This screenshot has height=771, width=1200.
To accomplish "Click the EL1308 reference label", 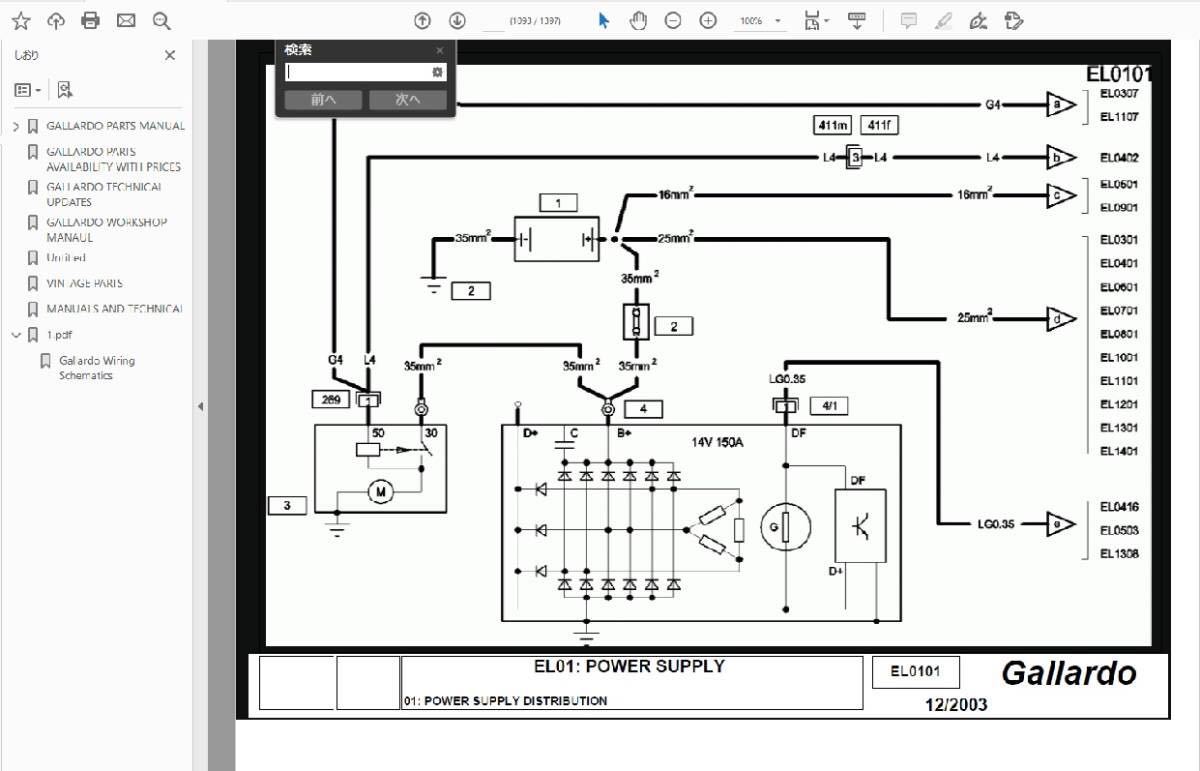I will pyautogui.click(x=1119, y=554).
